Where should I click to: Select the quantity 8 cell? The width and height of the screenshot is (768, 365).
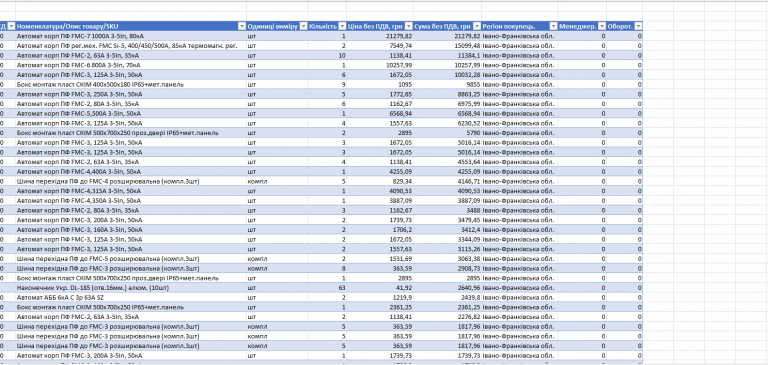click(327, 268)
